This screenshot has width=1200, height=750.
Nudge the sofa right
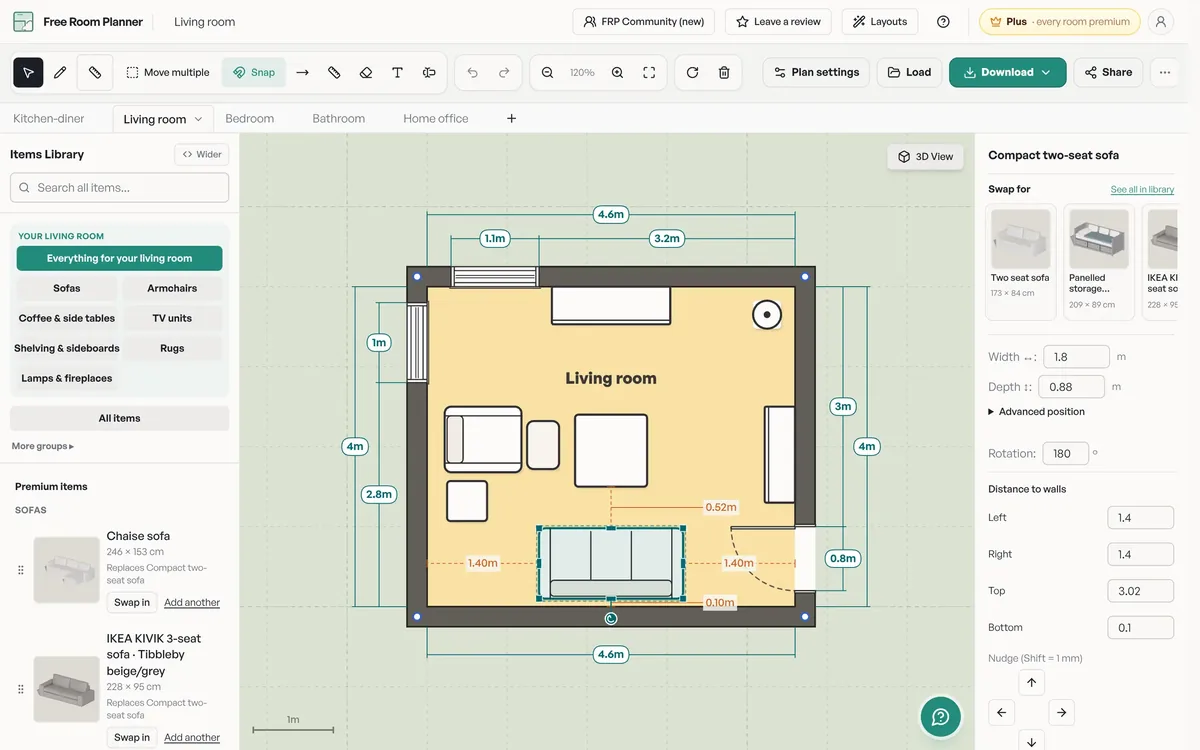point(1061,712)
